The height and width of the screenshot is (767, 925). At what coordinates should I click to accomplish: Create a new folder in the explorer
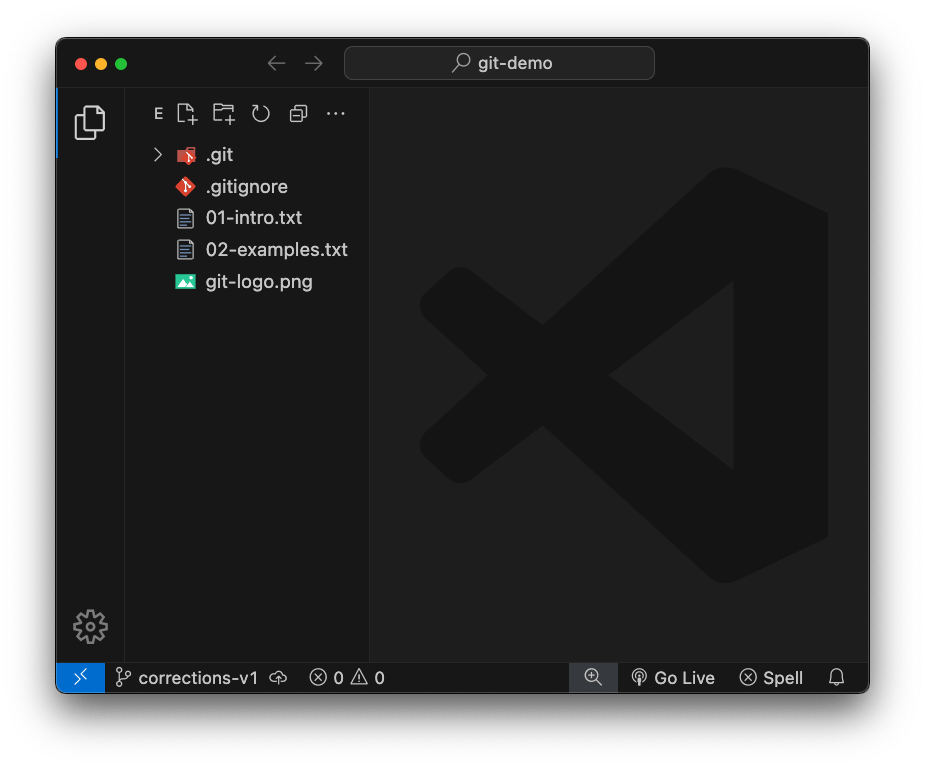tap(224, 113)
